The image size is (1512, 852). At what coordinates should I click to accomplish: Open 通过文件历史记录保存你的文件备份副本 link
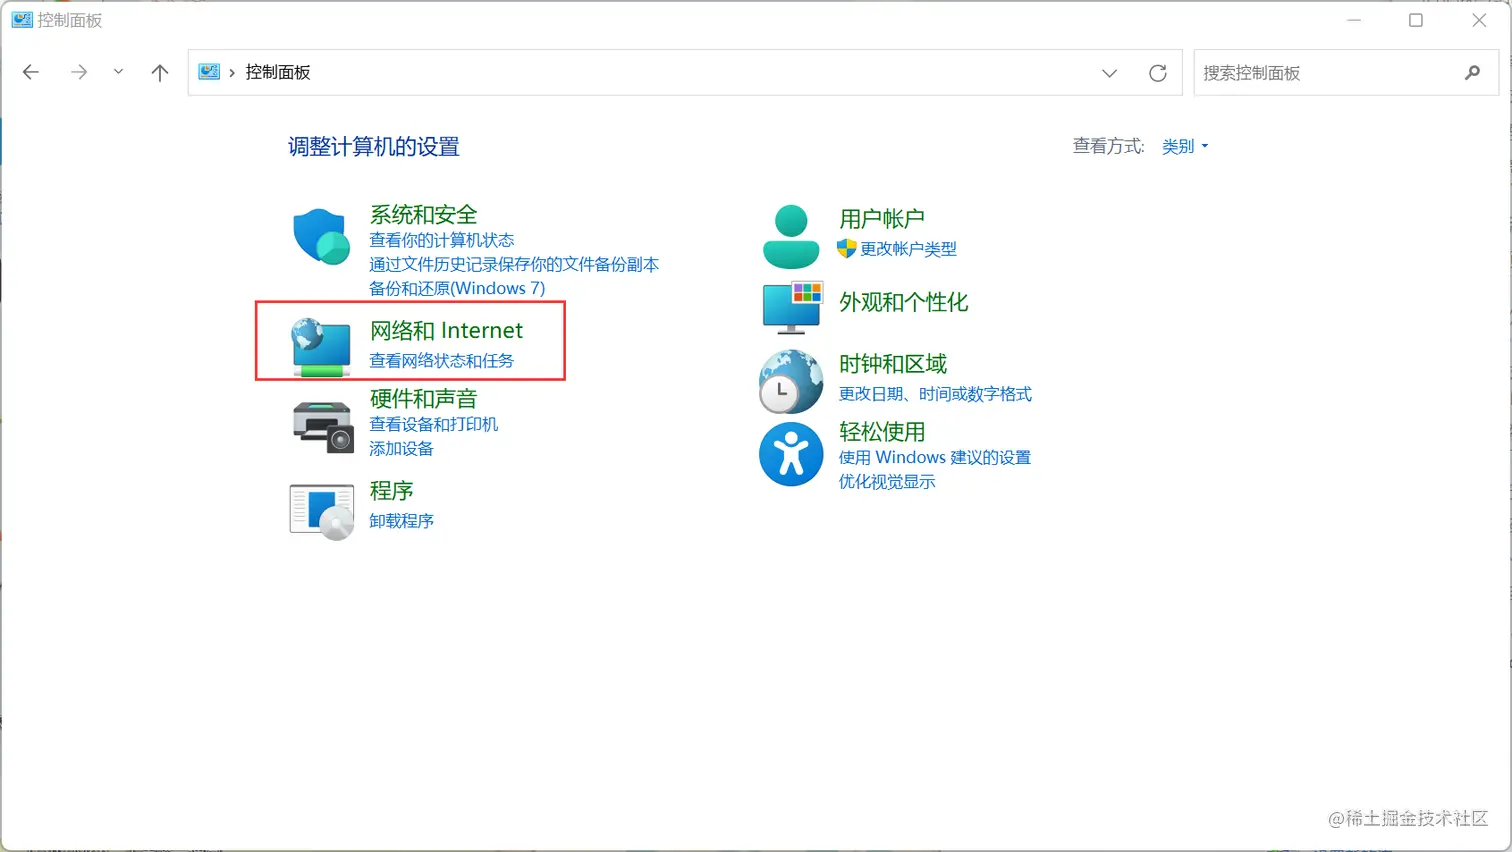click(514, 265)
